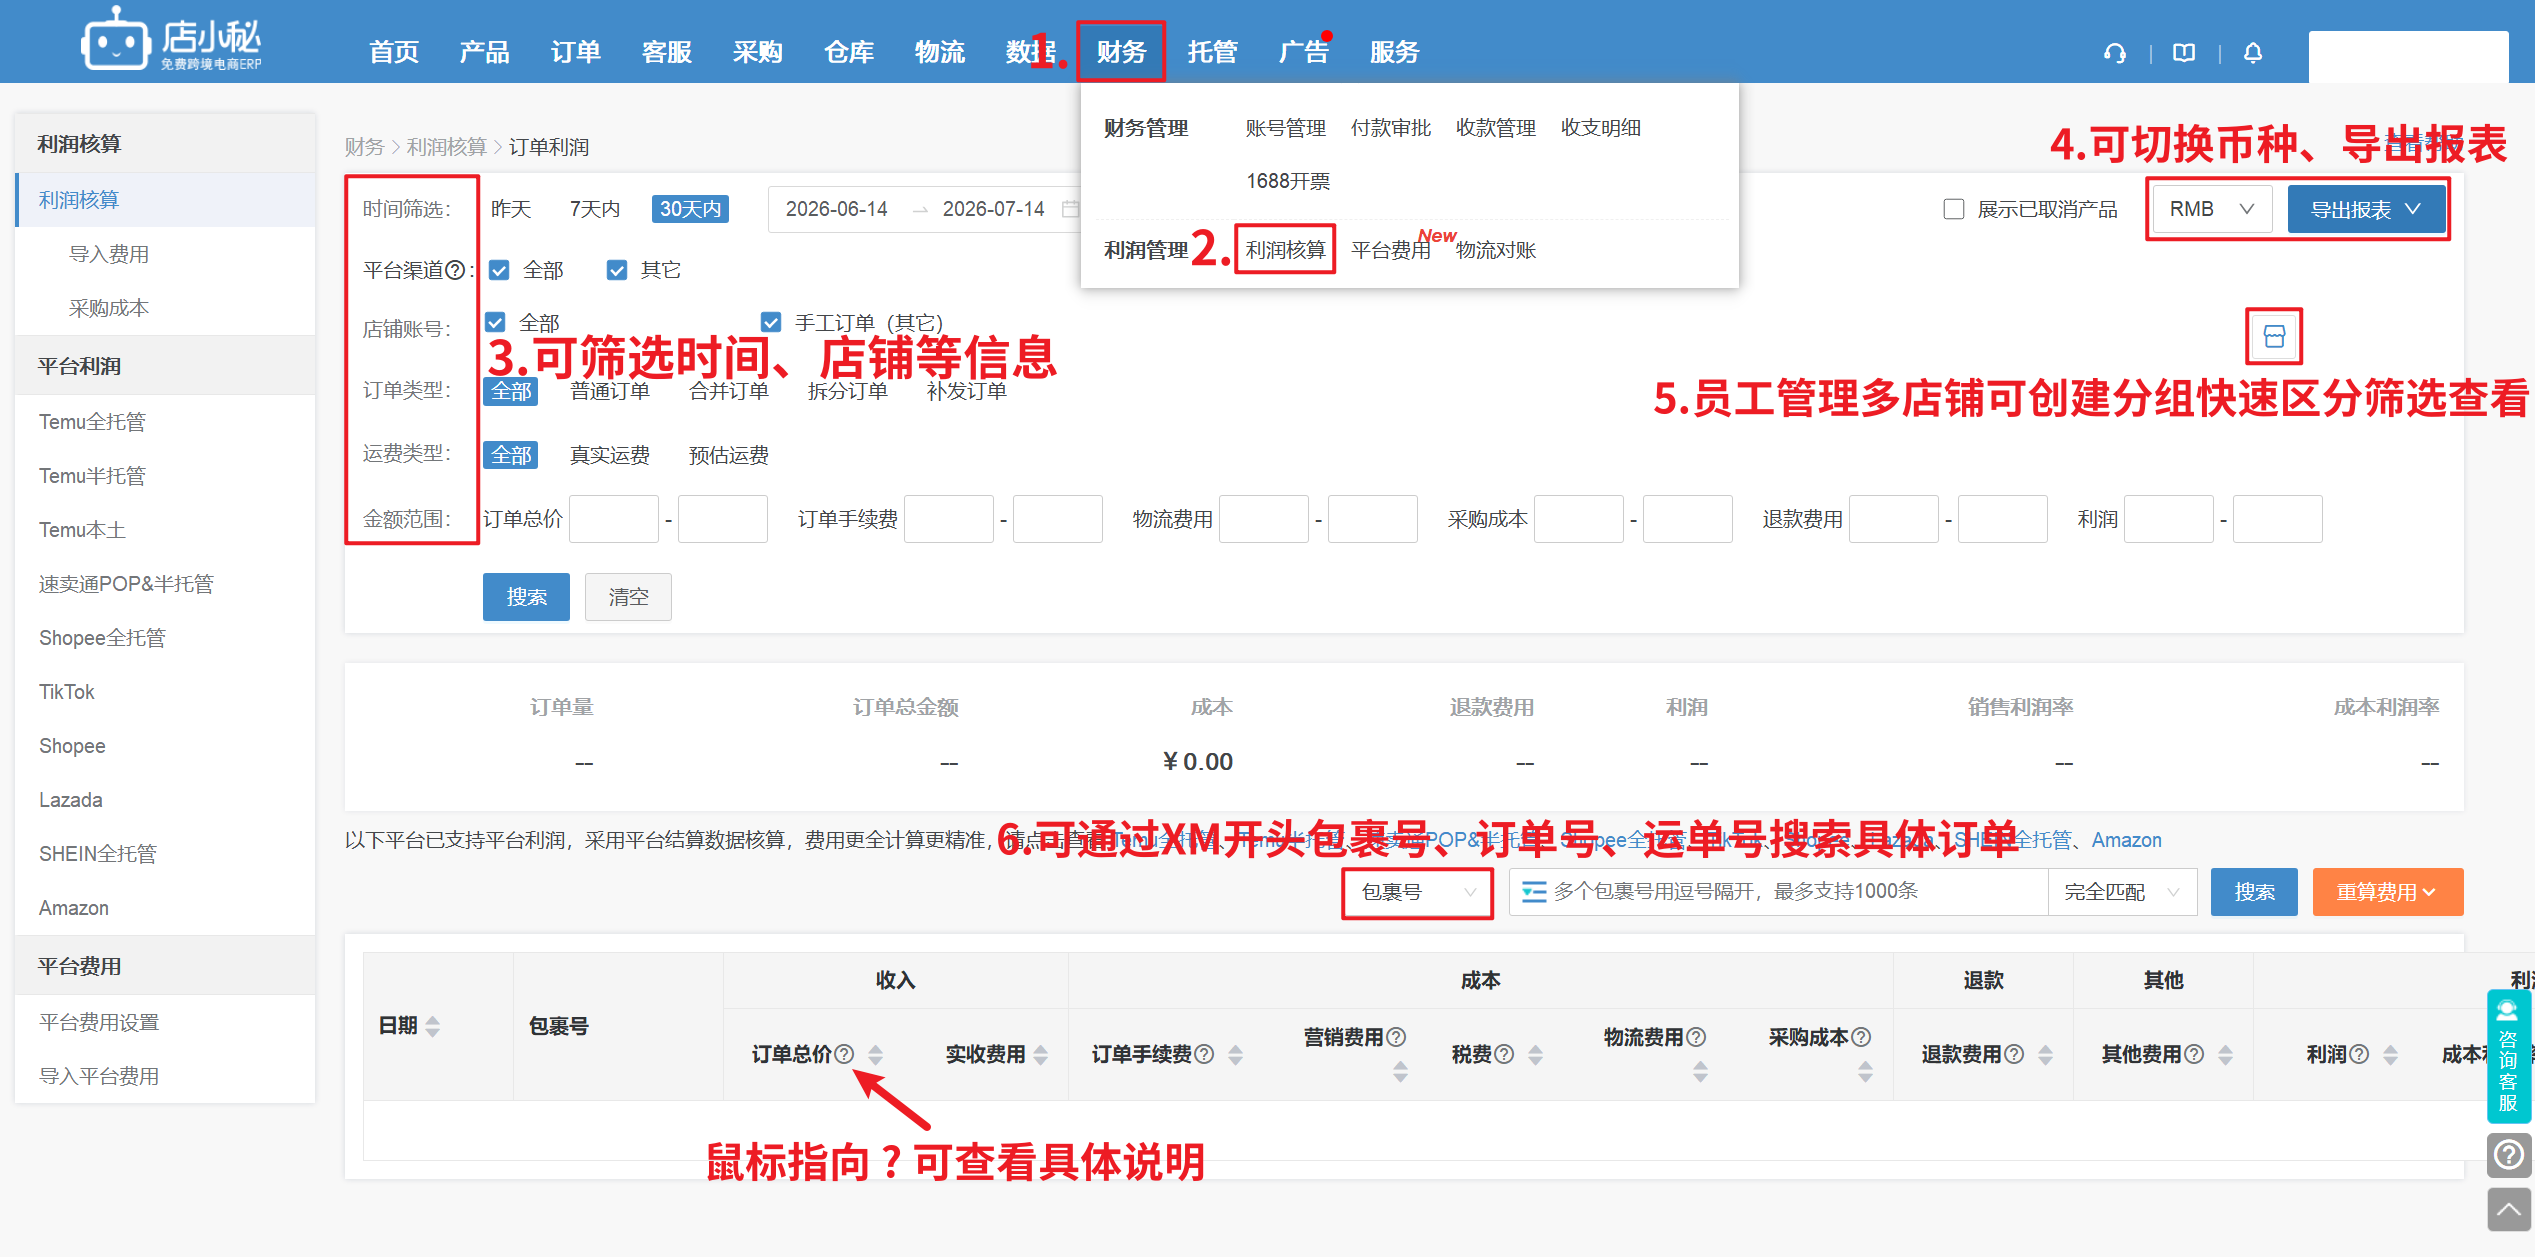Open the 咨询客服 floating widget
Image resolution: width=2535 pixels, height=1257 pixels.
(2508, 1056)
